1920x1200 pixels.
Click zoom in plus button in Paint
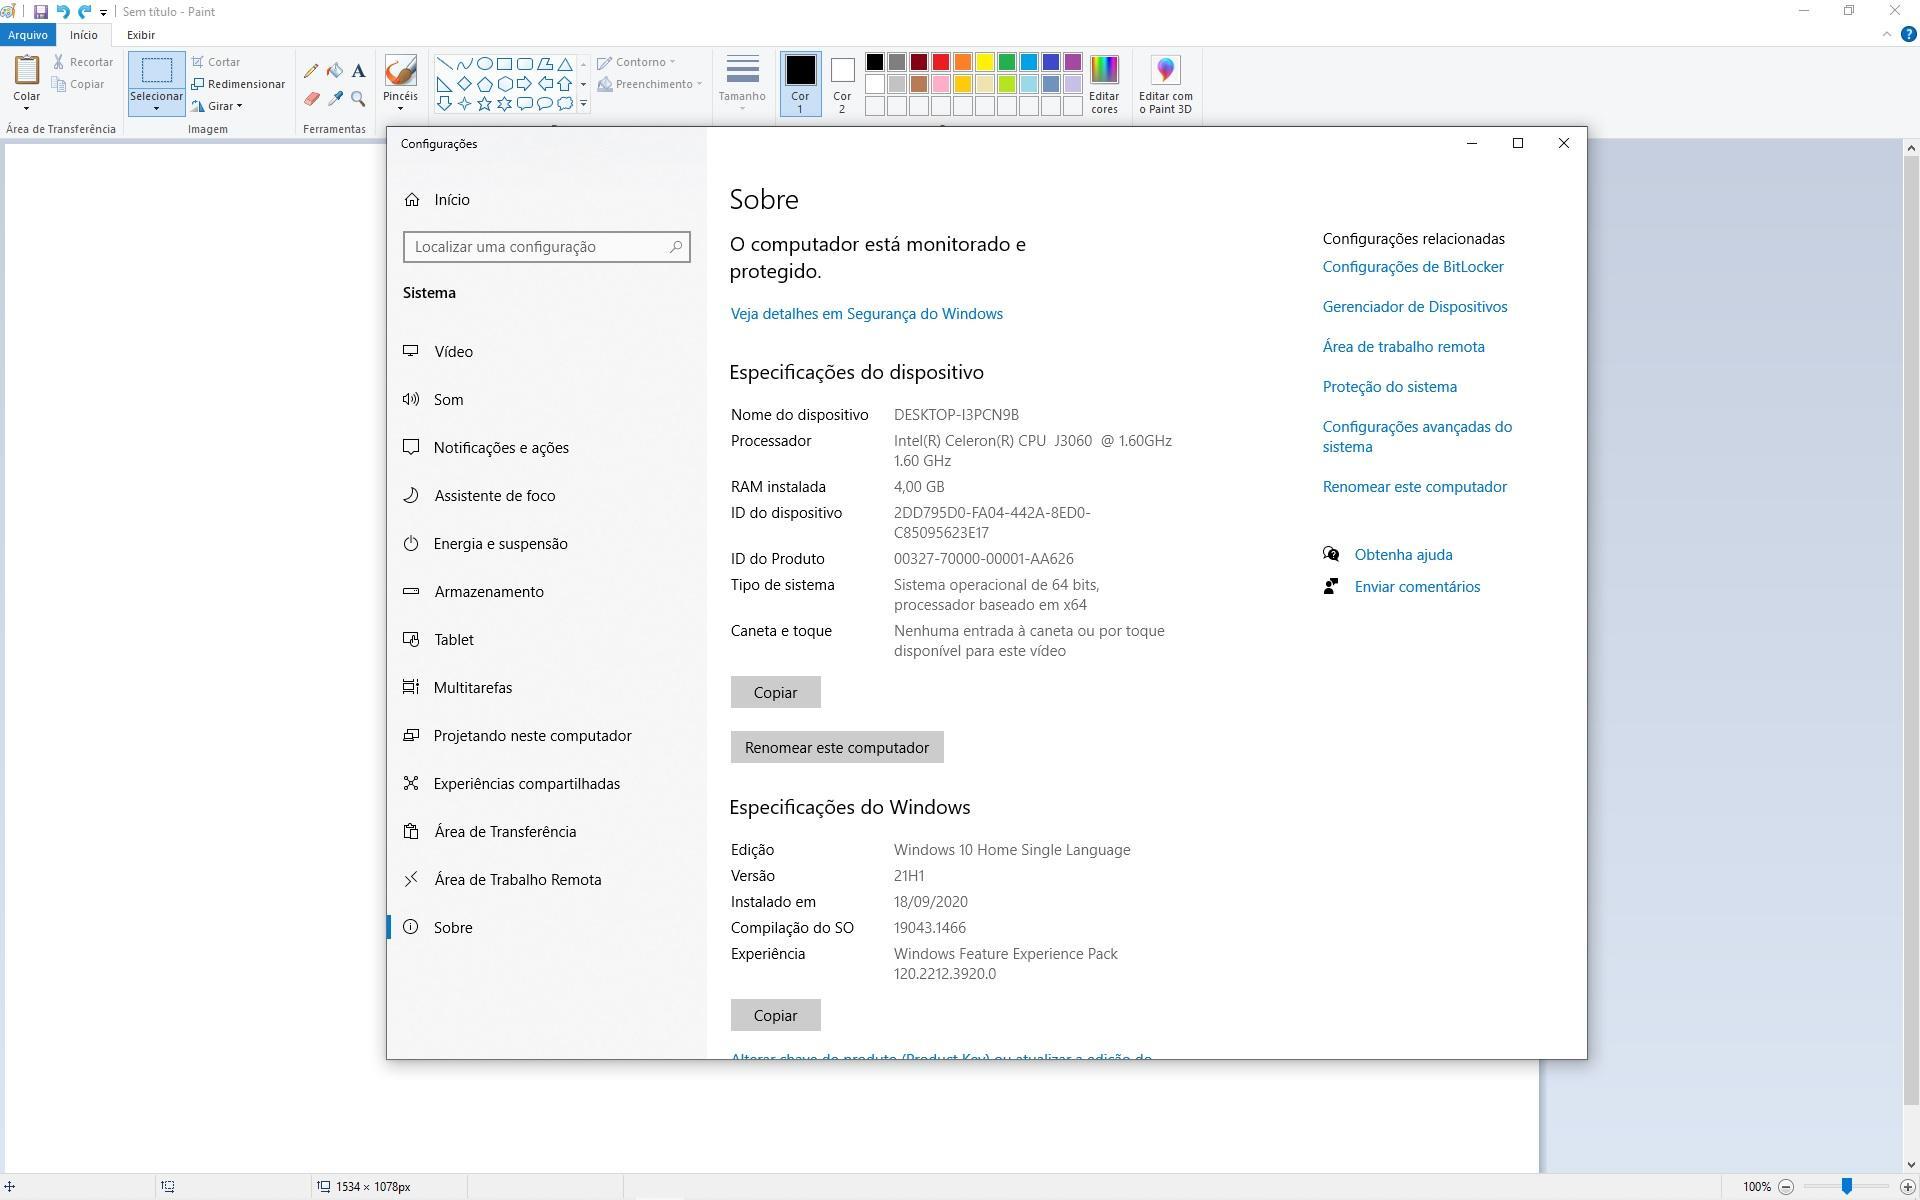tap(1907, 1187)
